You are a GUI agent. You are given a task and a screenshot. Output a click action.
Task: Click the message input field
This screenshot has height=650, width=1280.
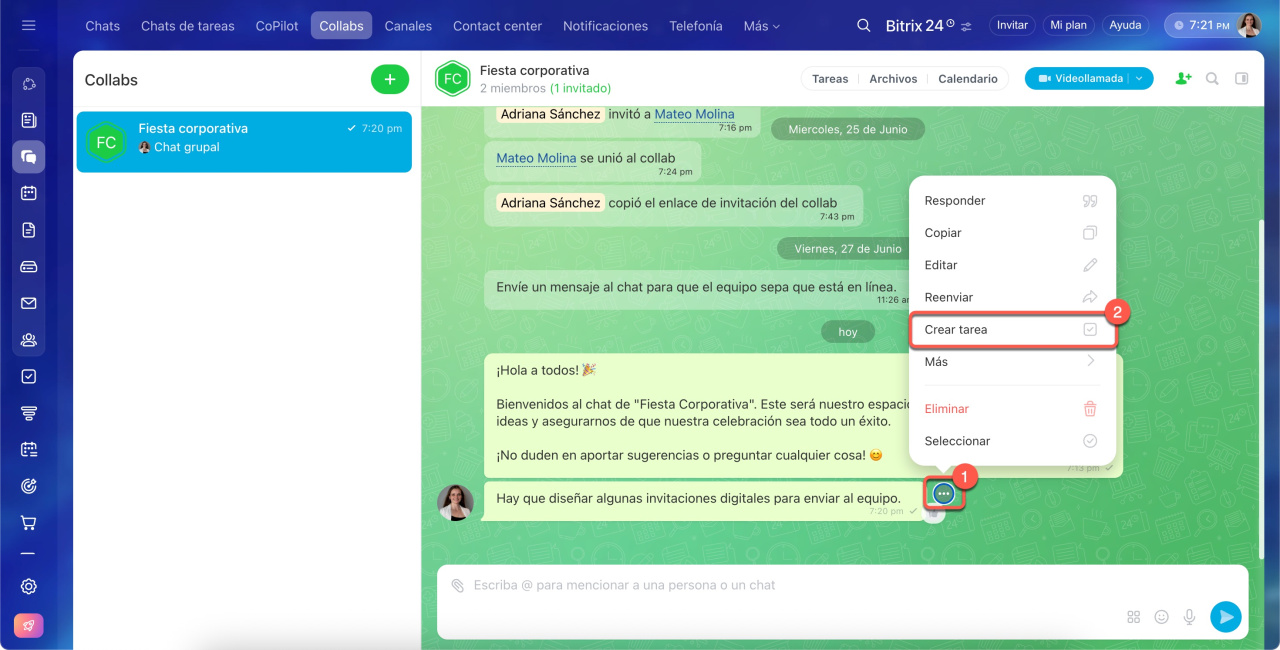point(780,585)
